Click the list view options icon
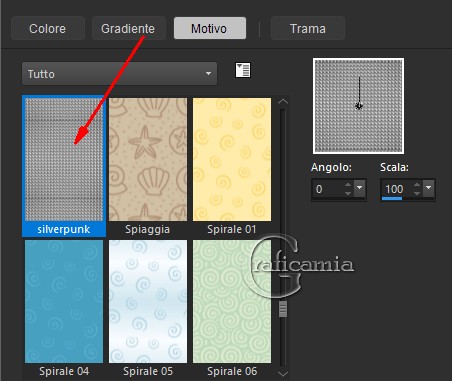 (243, 70)
